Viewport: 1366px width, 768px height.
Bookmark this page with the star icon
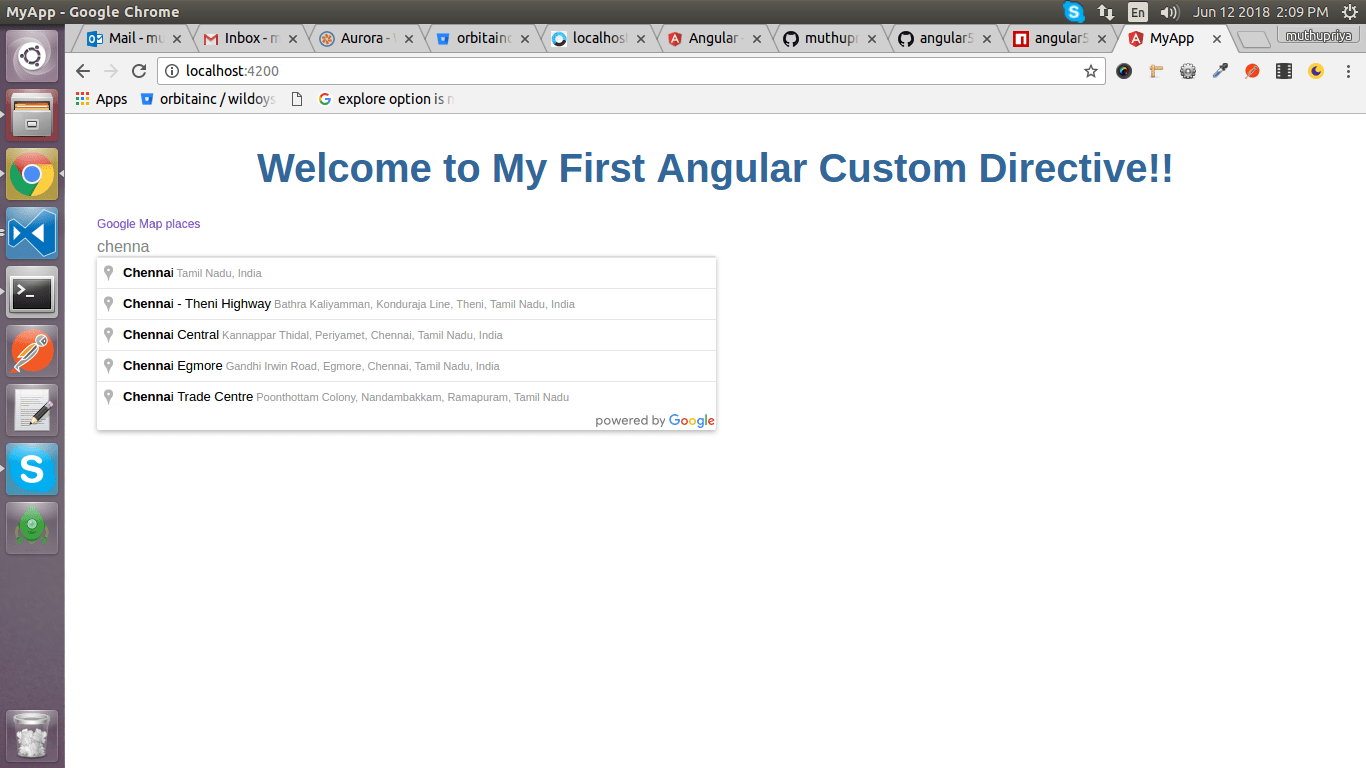pyautogui.click(x=1091, y=71)
